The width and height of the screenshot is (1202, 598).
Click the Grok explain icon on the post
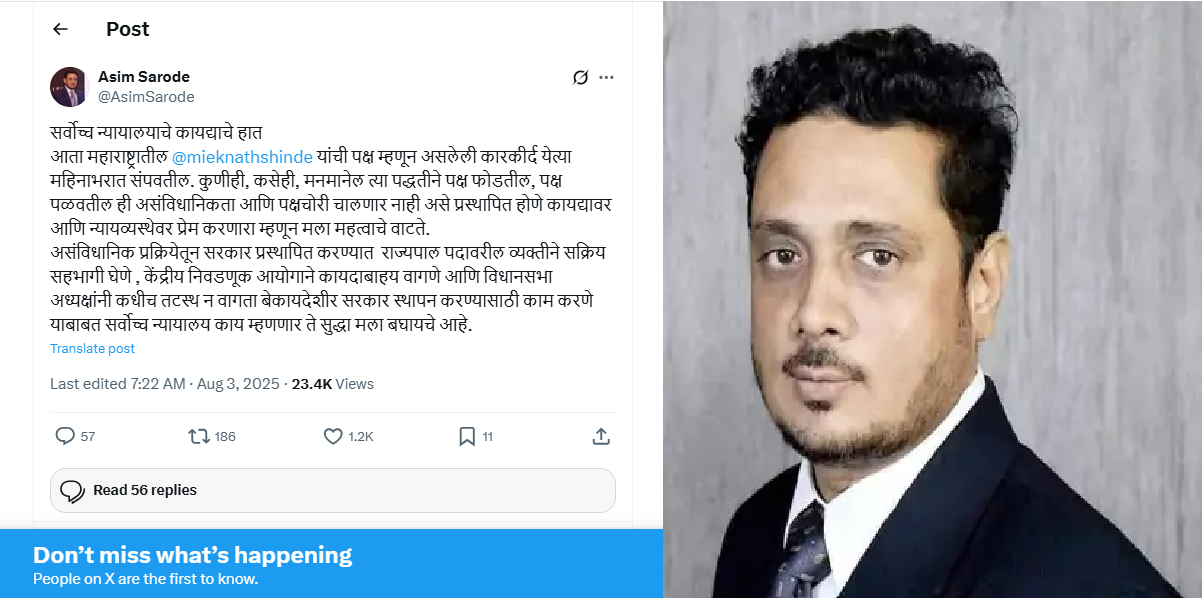(579, 77)
